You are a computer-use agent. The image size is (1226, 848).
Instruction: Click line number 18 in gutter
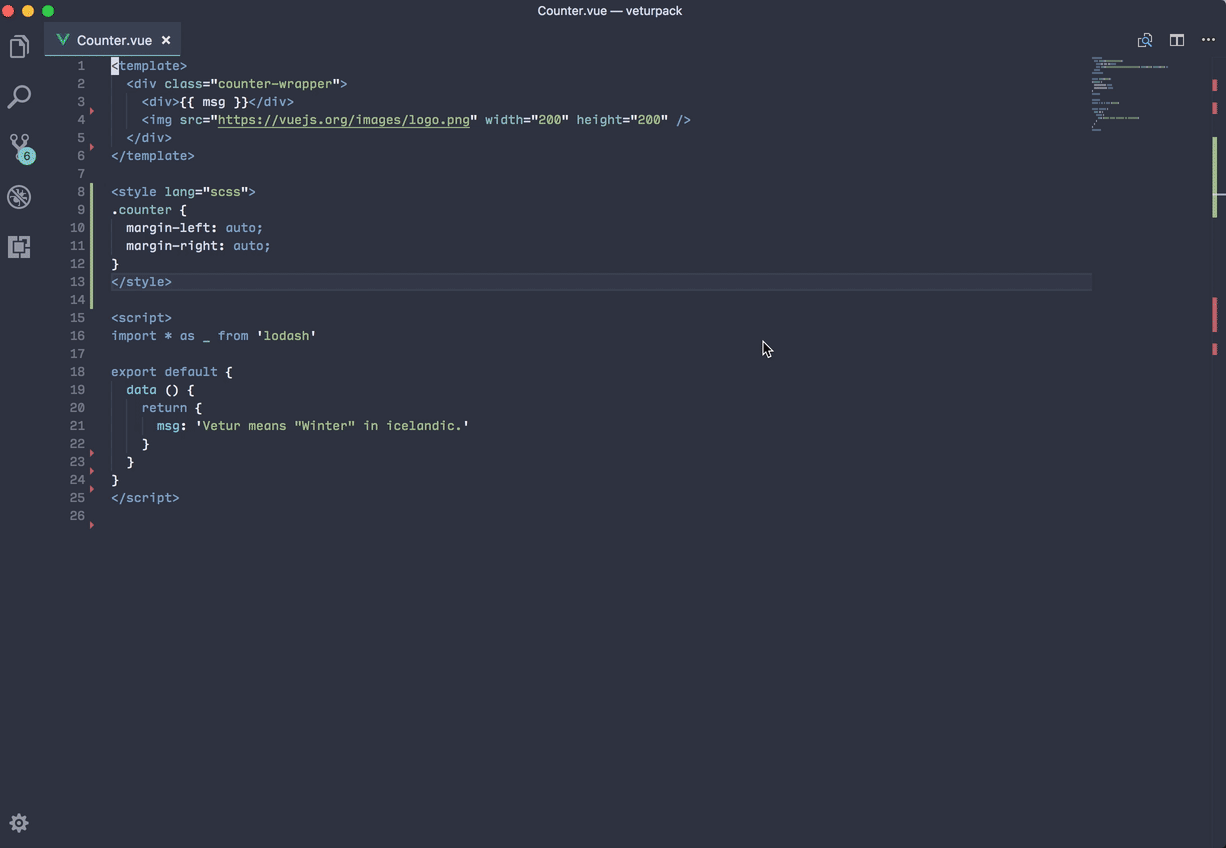(77, 372)
